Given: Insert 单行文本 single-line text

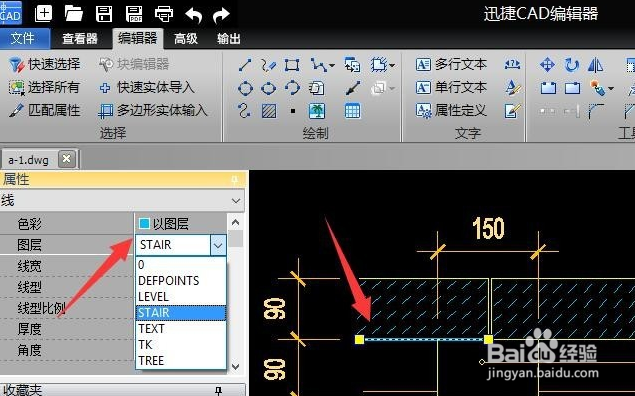Looking at the screenshot, I should [452, 87].
